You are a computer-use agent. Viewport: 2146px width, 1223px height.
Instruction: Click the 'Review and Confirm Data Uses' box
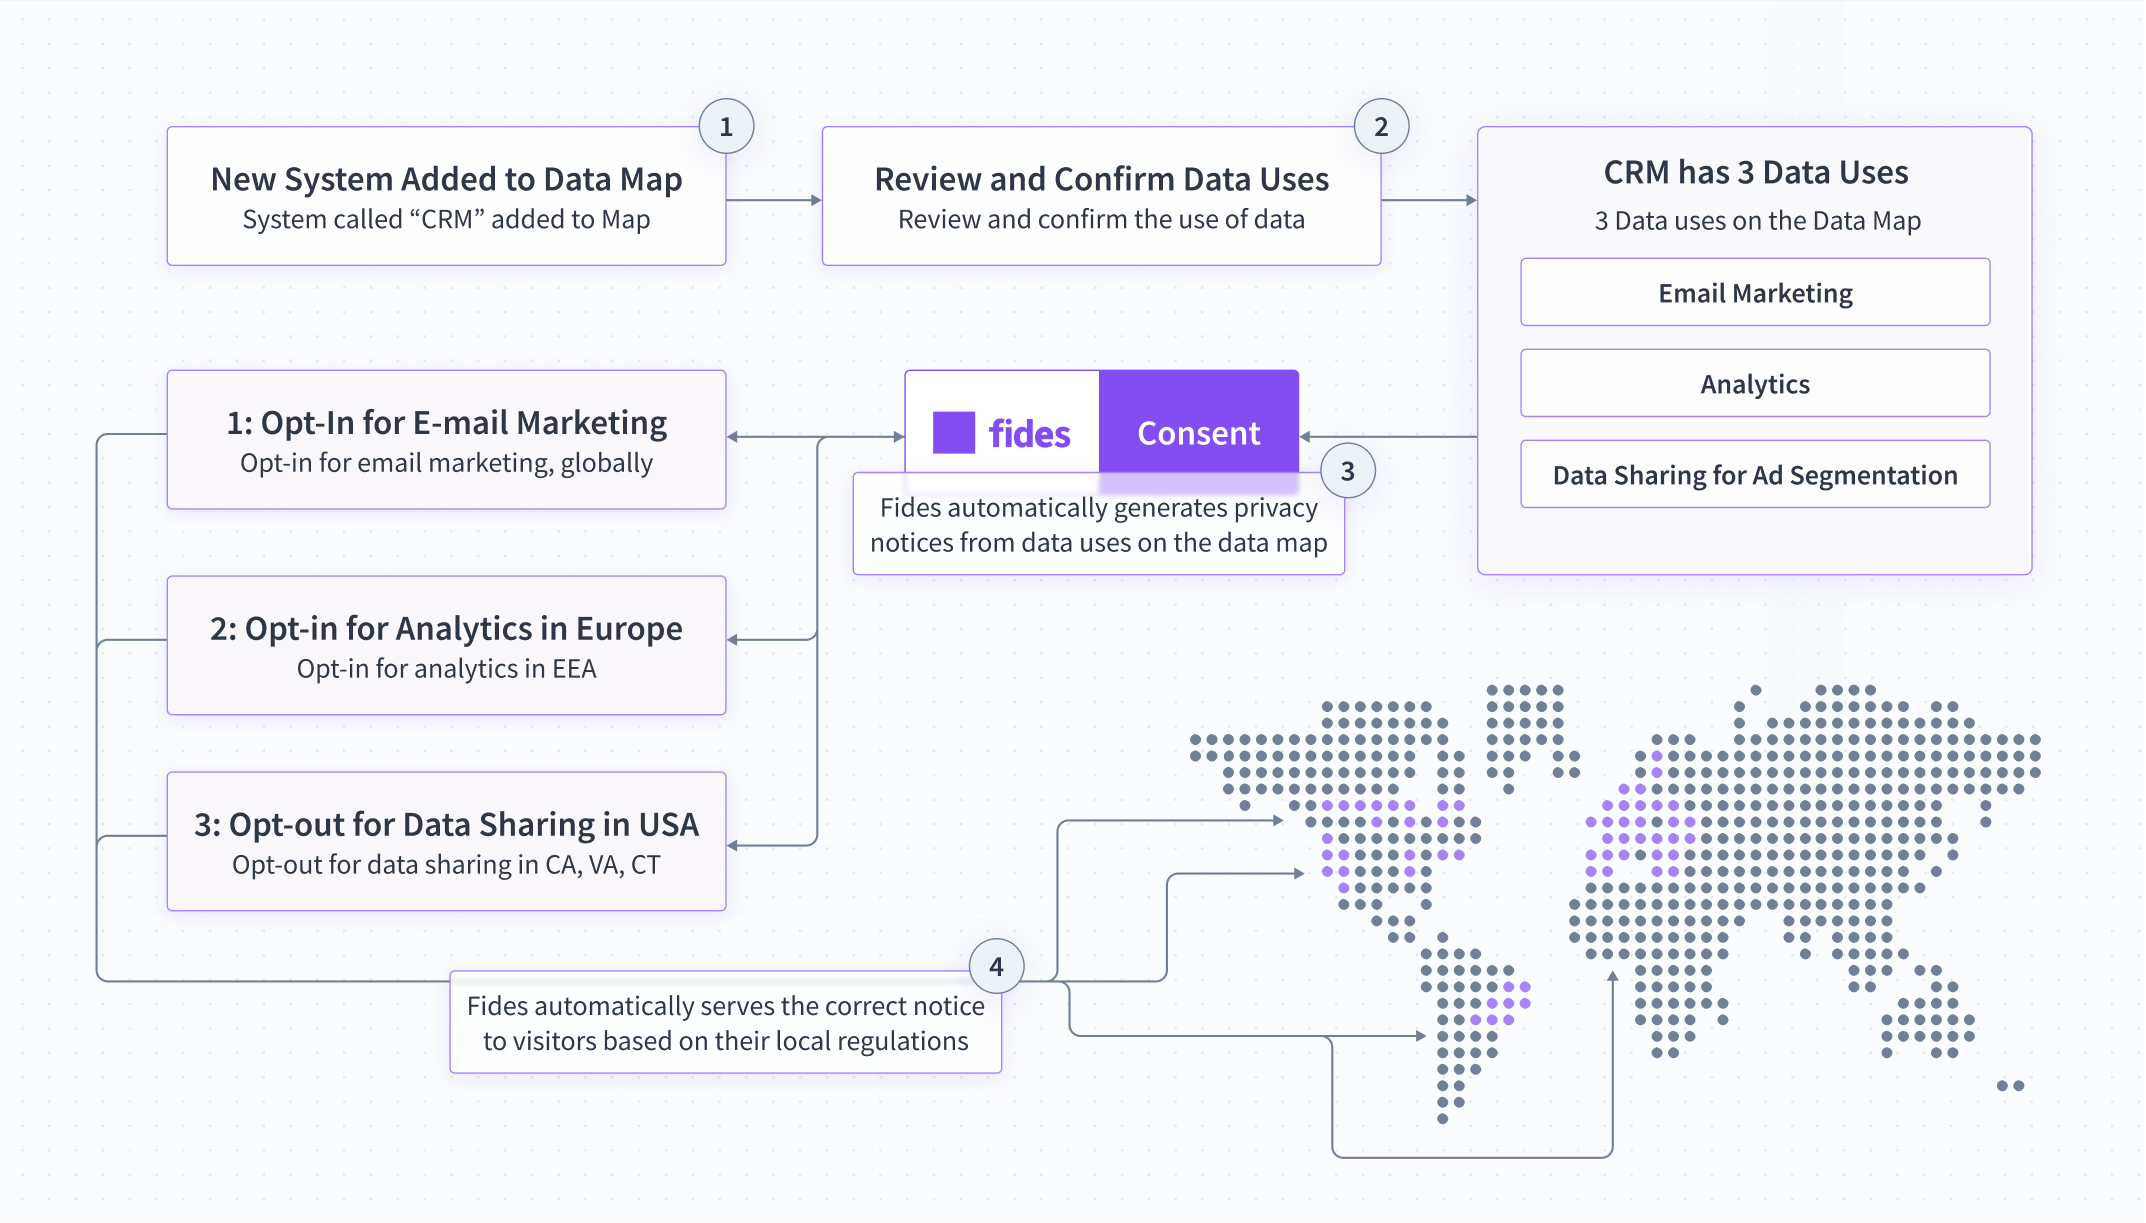[x=1101, y=196]
